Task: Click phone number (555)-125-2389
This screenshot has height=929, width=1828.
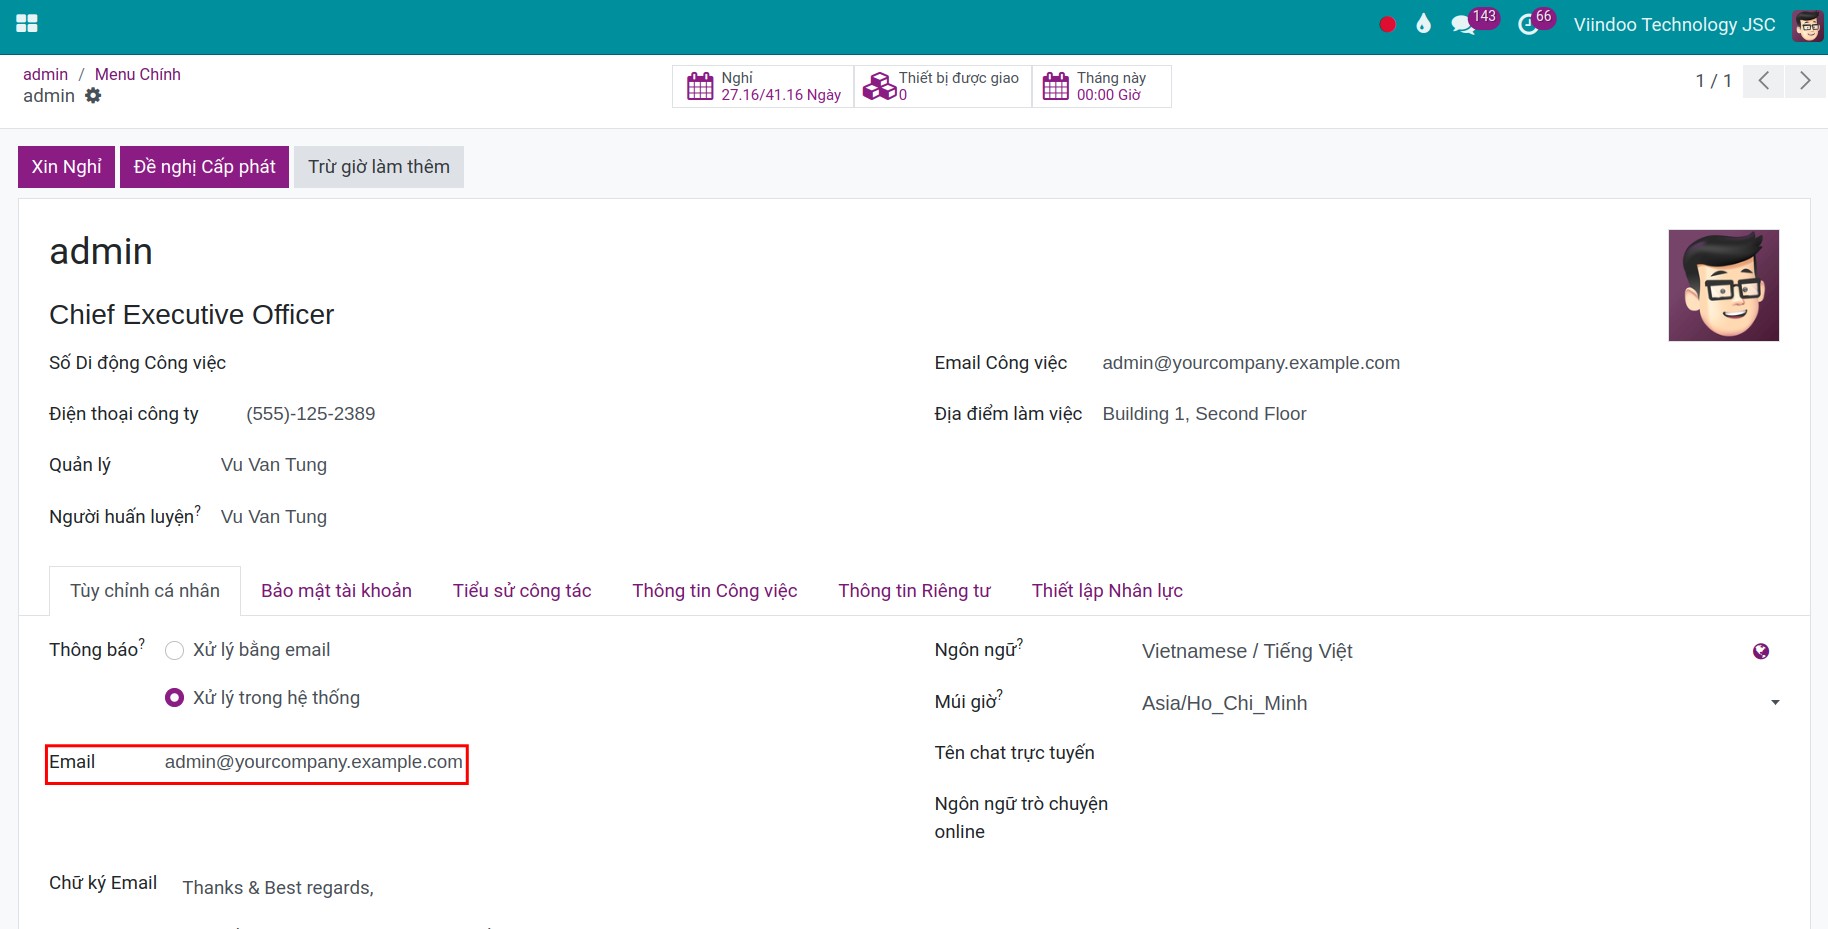Action: point(311,414)
